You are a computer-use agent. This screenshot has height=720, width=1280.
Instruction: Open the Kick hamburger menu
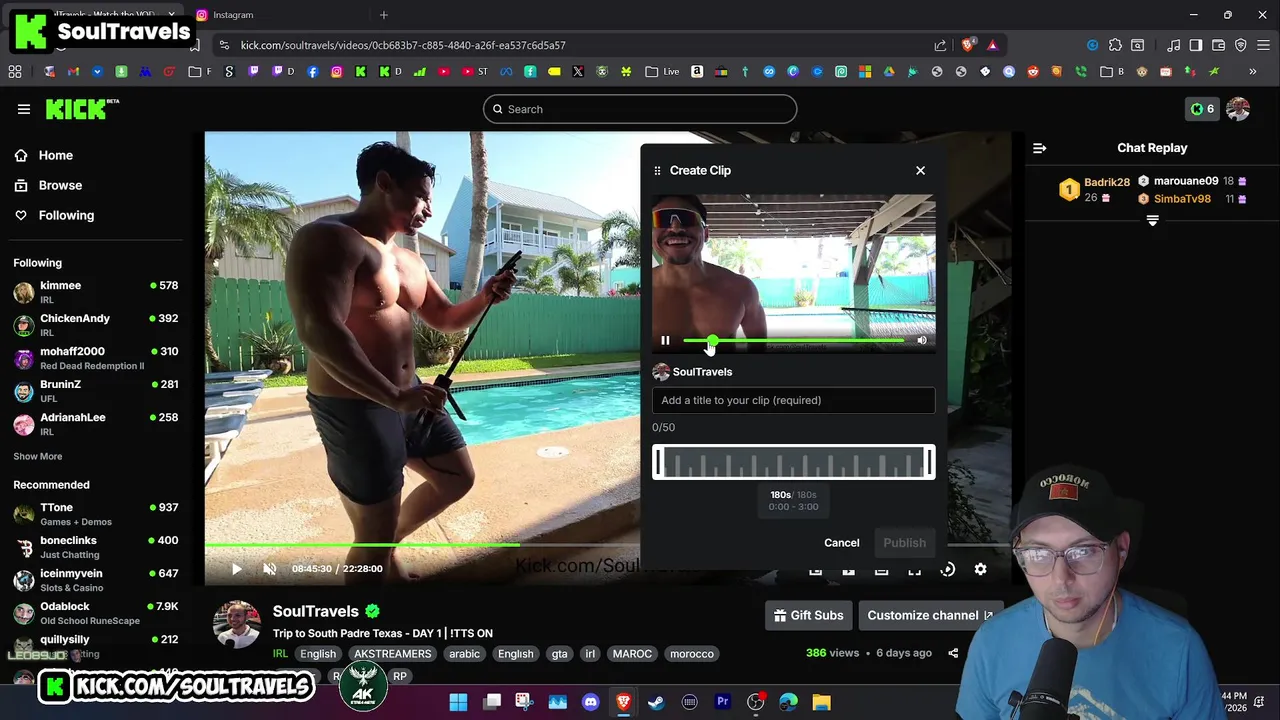point(24,109)
